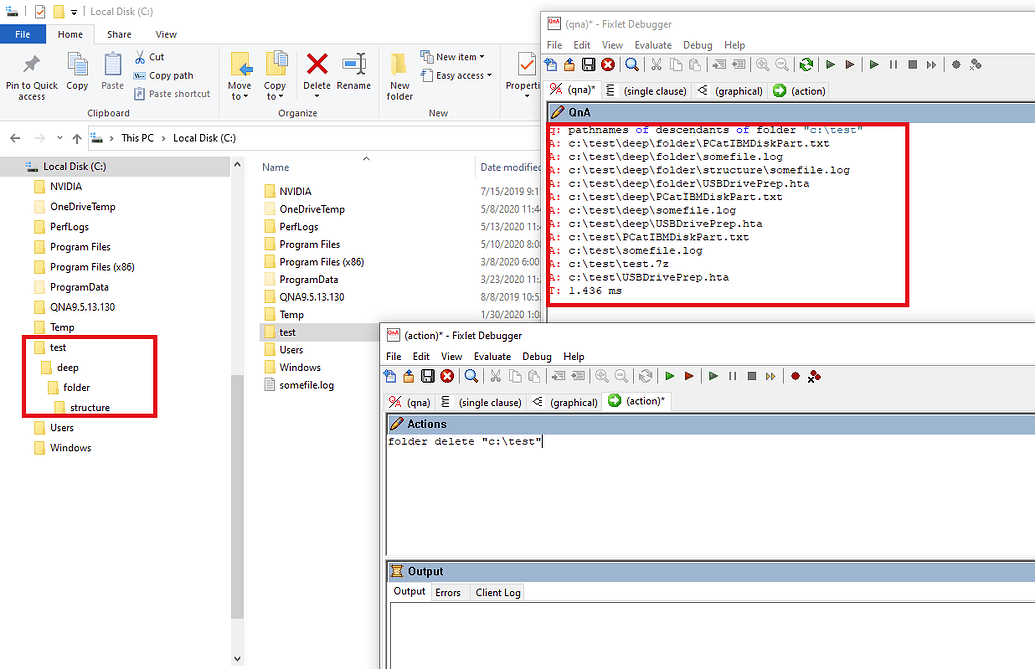This screenshot has height=669, width=1035.
Task: Click the red X Delete icon in Explorer ribbon
Action: [317, 65]
